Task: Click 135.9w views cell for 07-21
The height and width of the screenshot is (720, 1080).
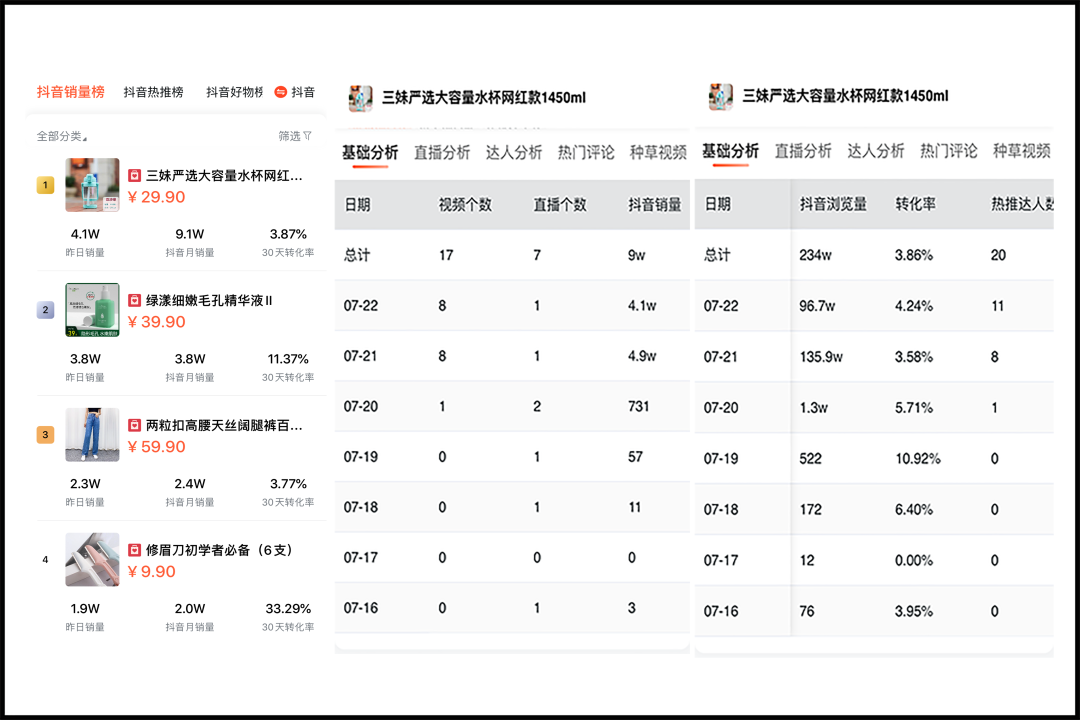Action: [x=821, y=357]
